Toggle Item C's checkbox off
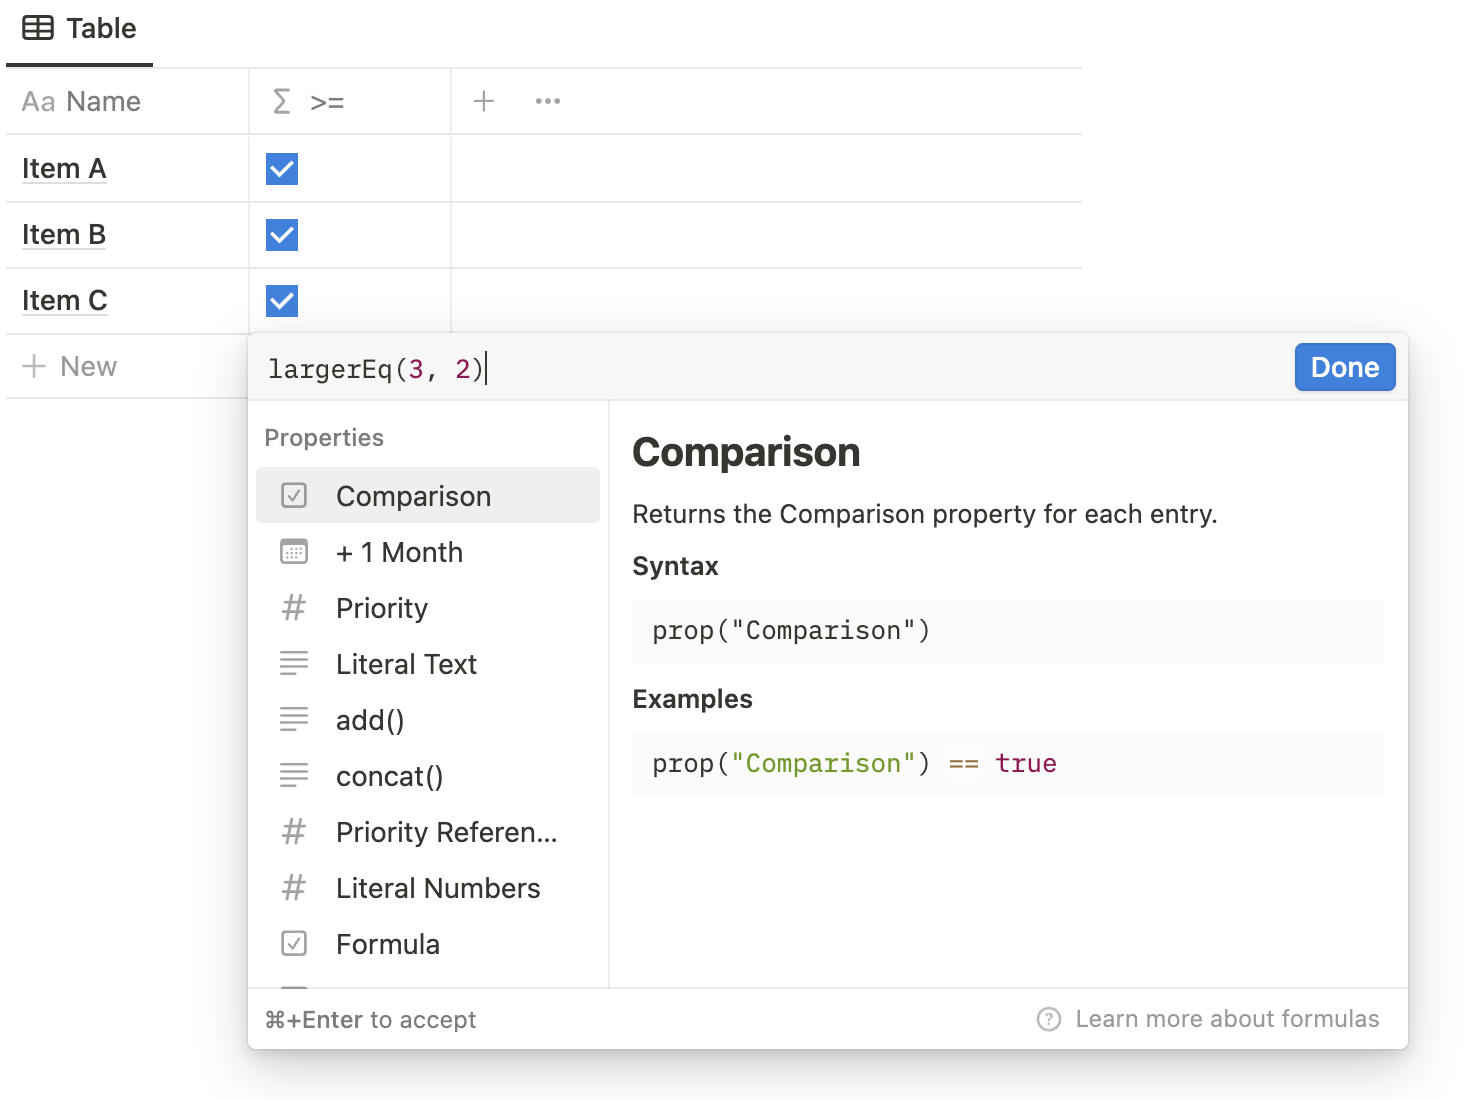 coord(281,301)
